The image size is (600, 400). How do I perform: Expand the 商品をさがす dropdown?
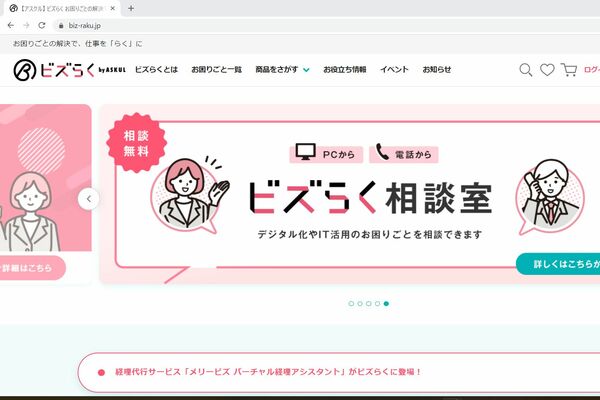pyautogui.click(x=282, y=69)
